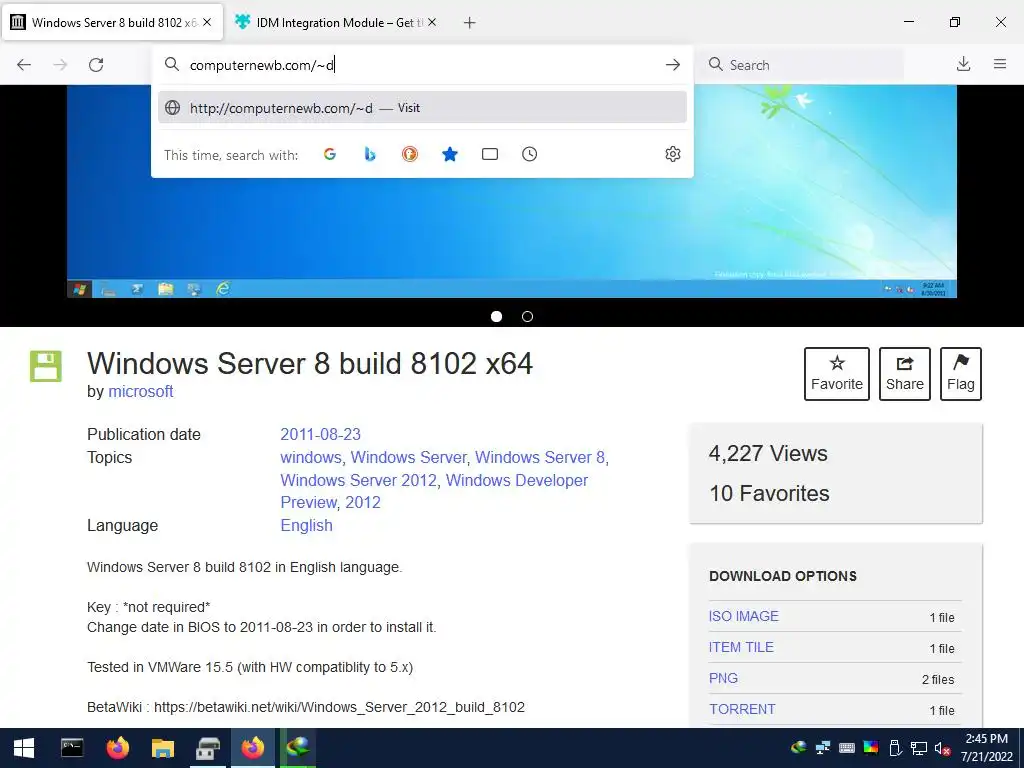Click the Share button
The height and width of the screenshot is (768, 1024).
coord(904,374)
